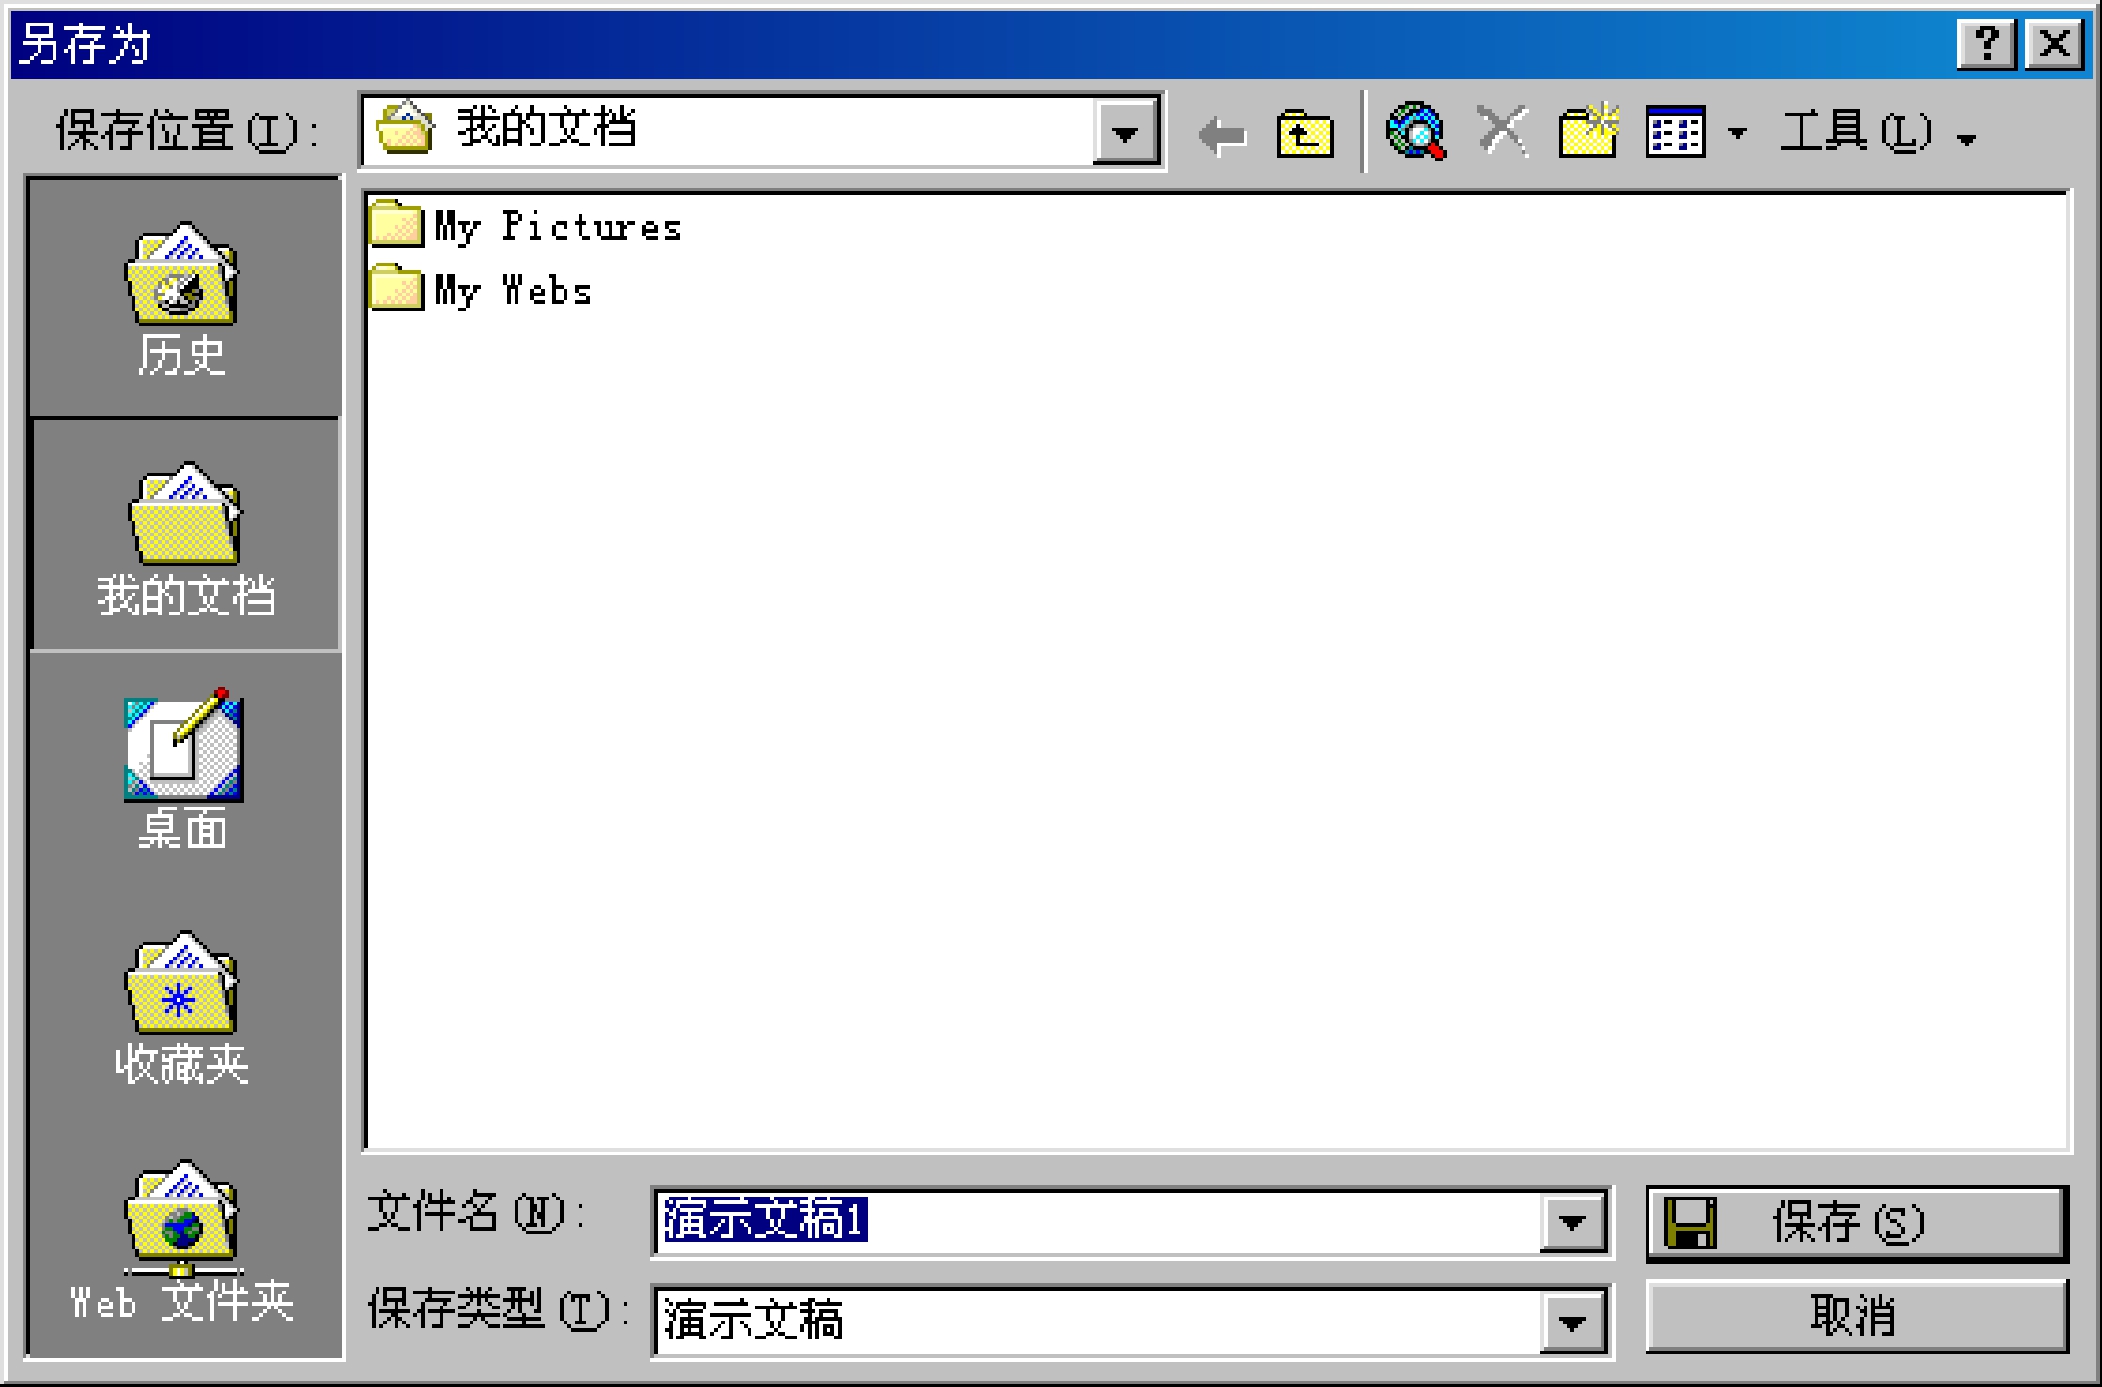Expand the 文件名 filename dropdown arrow
The height and width of the screenshot is (1387, 2102).
click(x=1573, y=1222)
